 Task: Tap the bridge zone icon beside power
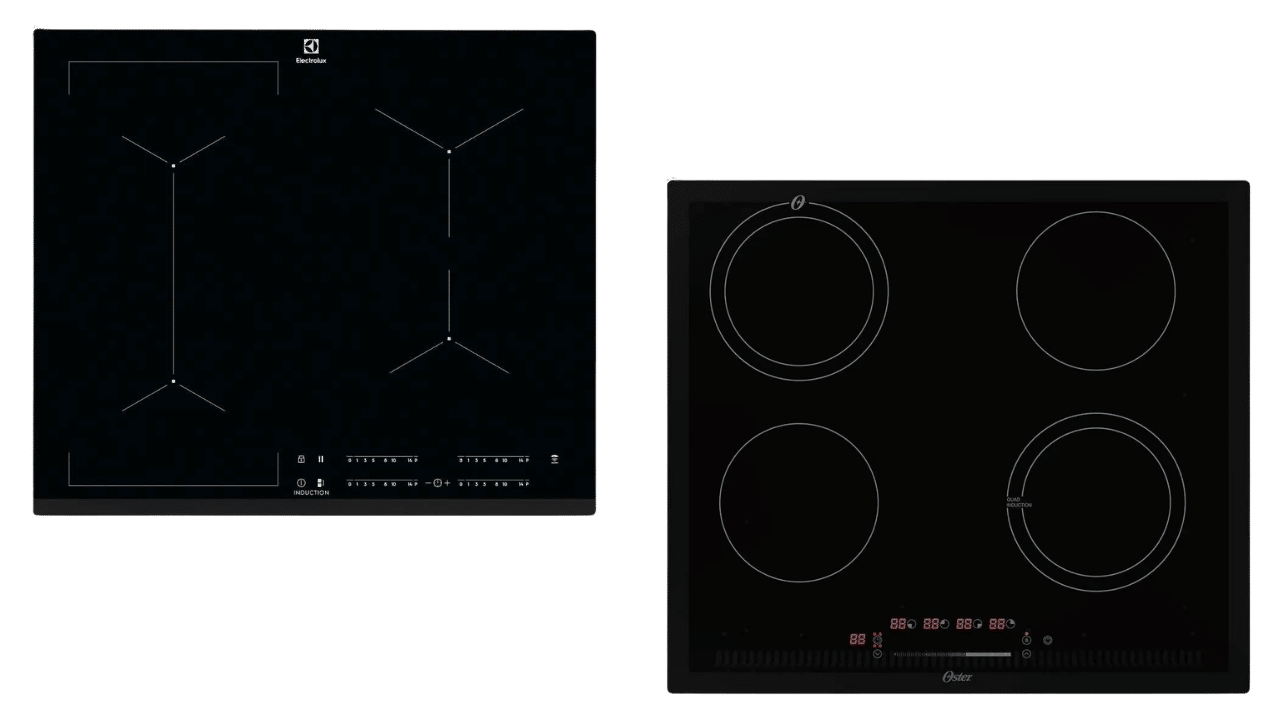point(321,483)
